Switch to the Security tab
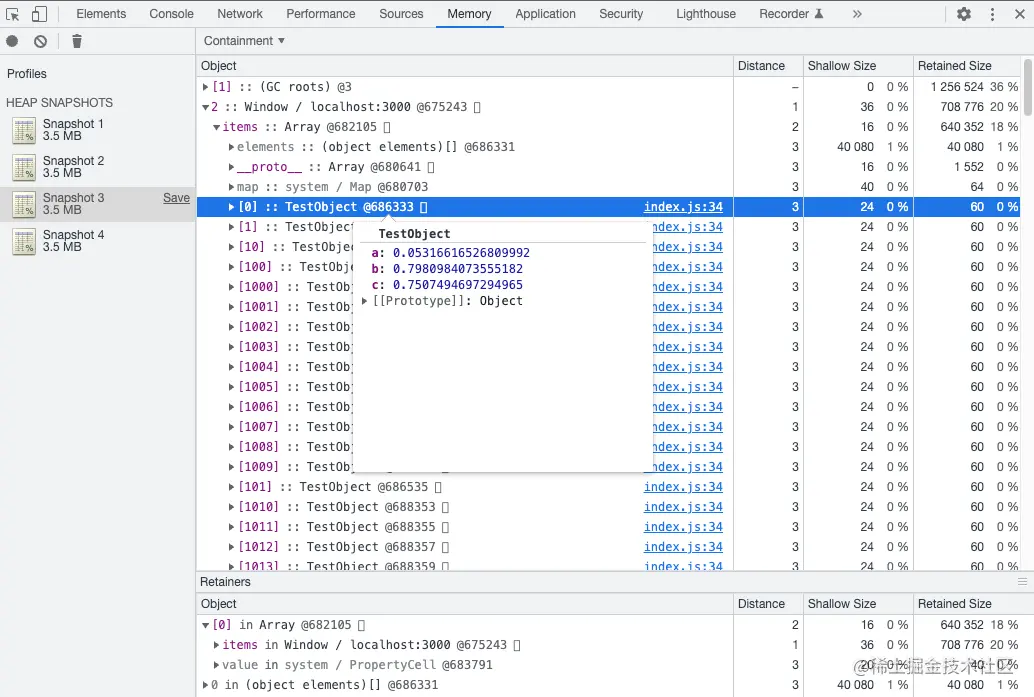The image size is (1034, 697). pyautogui.click(x=621, y=14)
